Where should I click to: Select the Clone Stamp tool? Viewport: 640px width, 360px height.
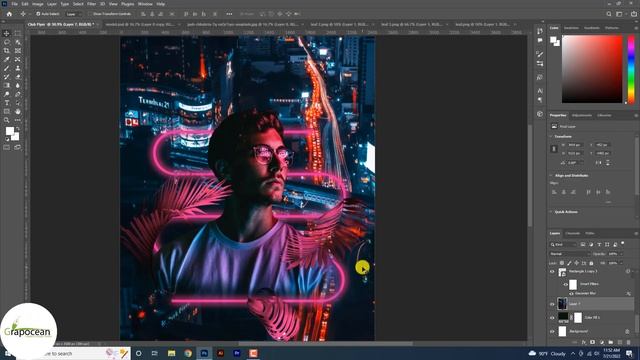[x=18, y=68]
